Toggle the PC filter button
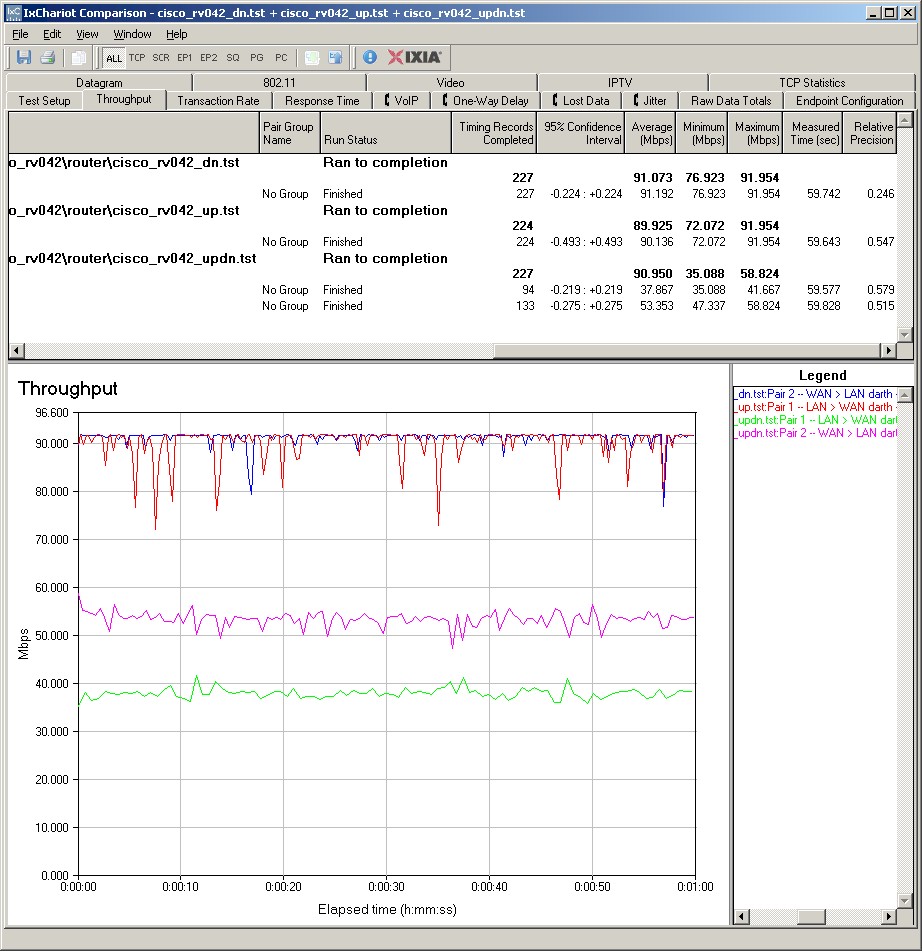 coord(281,58)
